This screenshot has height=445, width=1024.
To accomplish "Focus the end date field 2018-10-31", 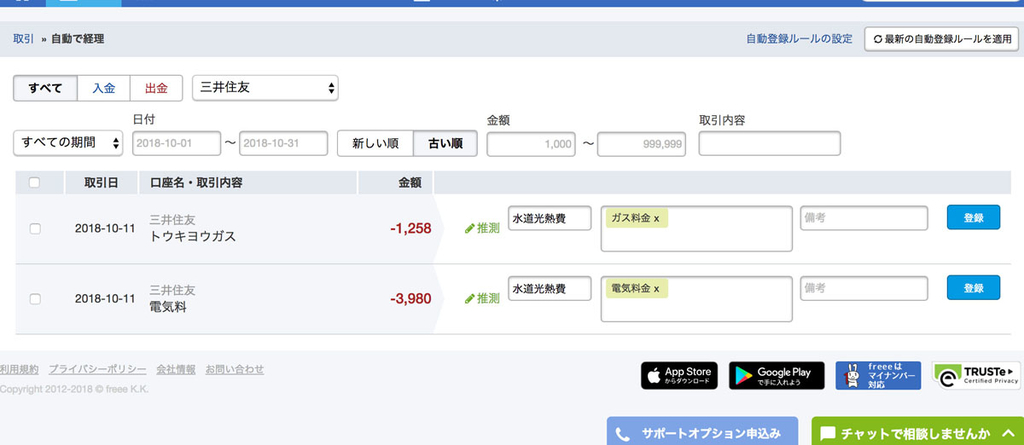I will coord(283,144).
